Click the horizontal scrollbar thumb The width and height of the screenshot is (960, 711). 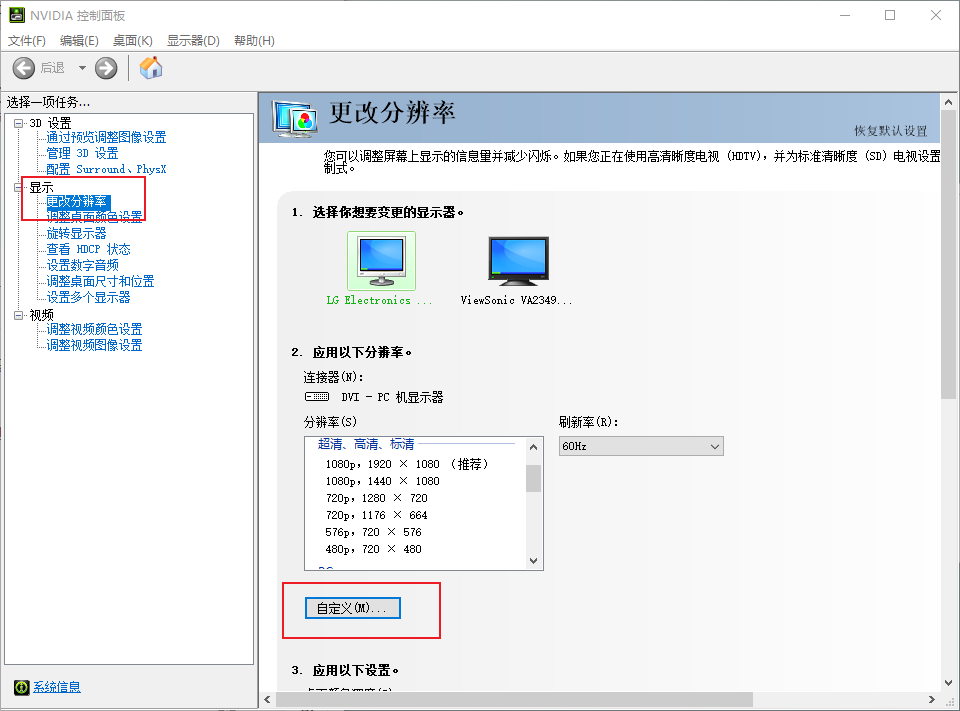point(514,699)
